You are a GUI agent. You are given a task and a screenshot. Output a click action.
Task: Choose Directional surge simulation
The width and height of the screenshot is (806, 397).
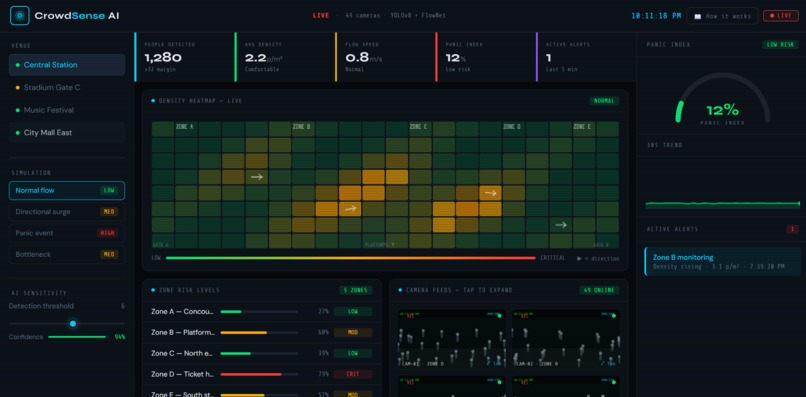tap(67, 212)
